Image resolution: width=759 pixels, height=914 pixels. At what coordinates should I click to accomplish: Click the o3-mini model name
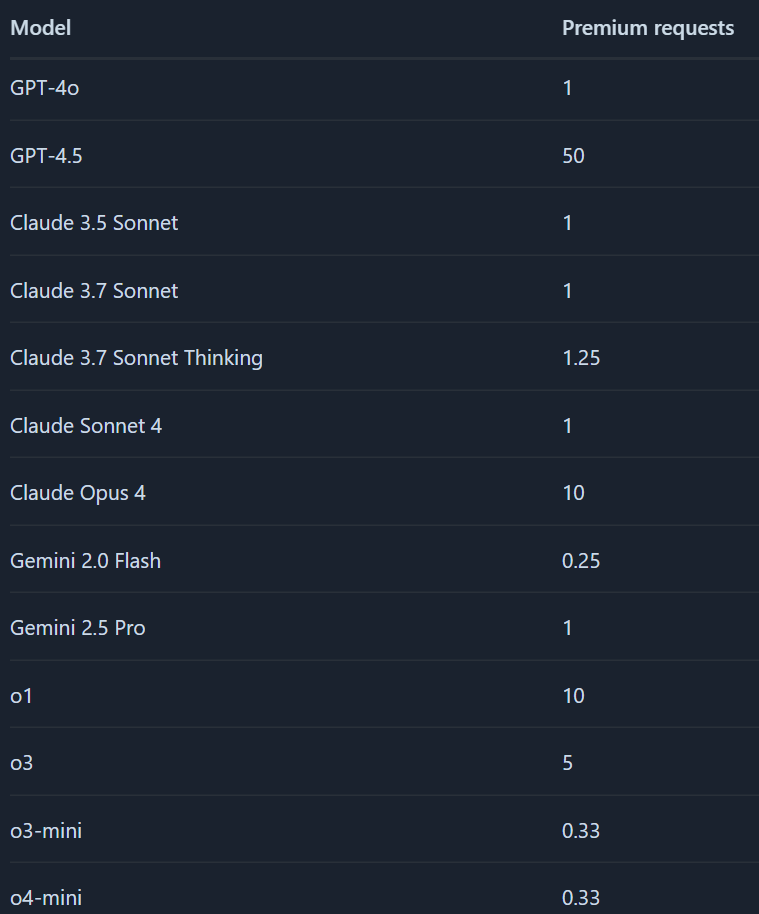[46, 831]
